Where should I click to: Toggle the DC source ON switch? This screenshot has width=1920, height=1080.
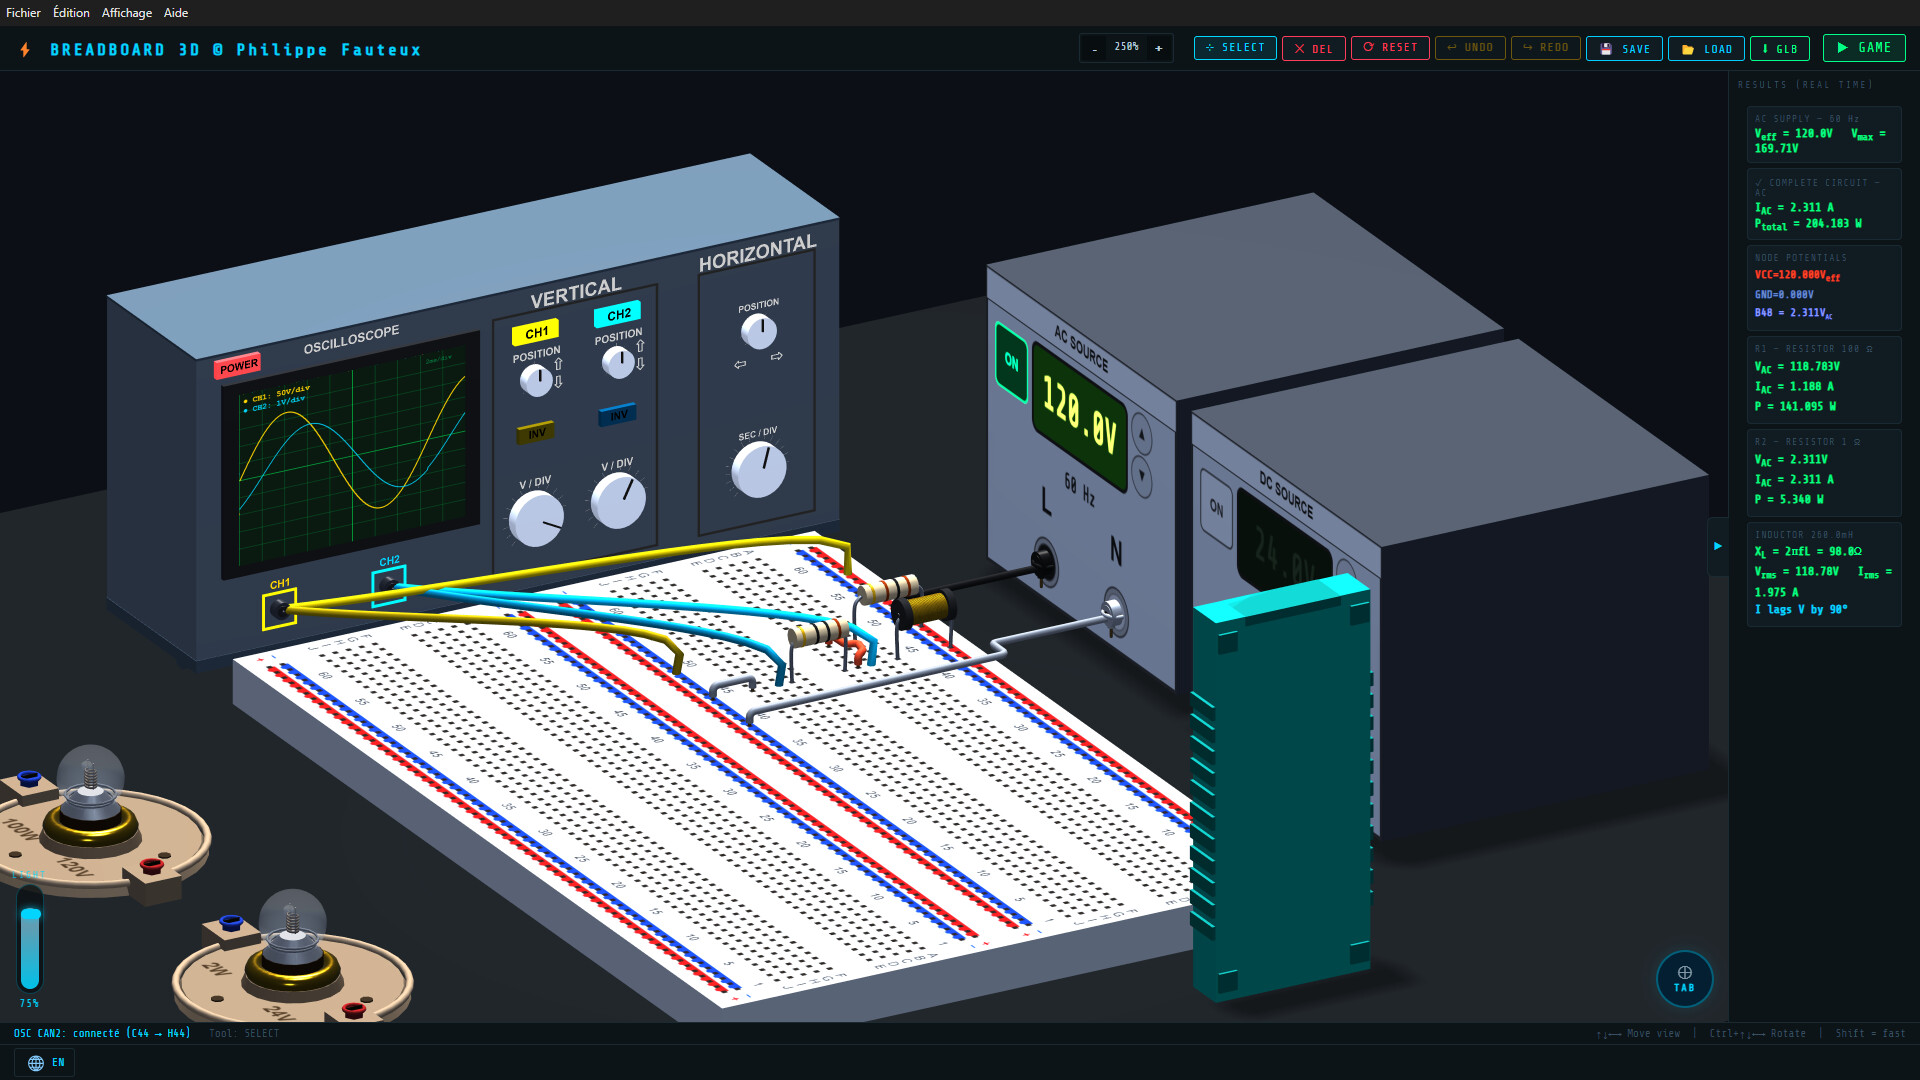tap(1216, 507)
